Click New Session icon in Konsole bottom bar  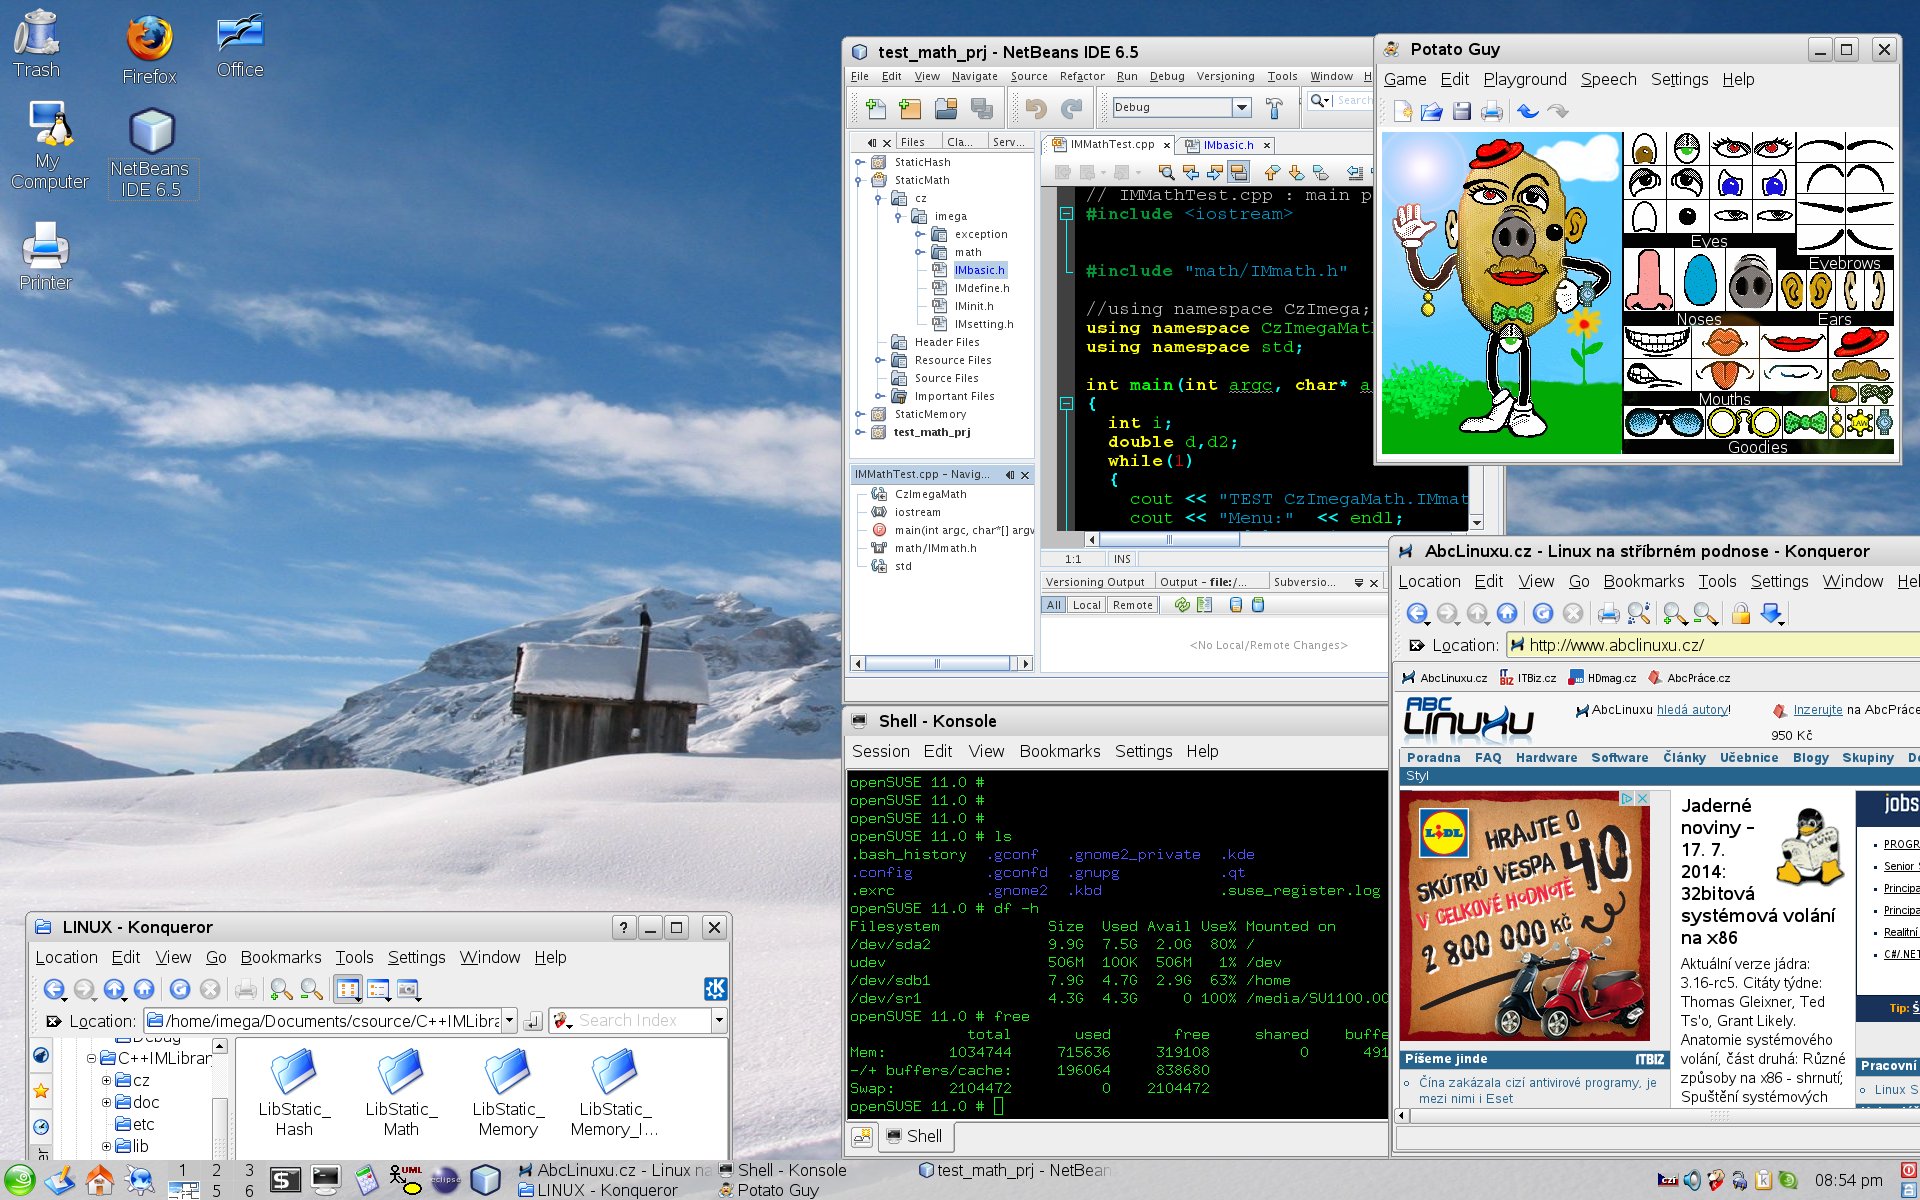pyautogui.click(x=862, y=1136)
